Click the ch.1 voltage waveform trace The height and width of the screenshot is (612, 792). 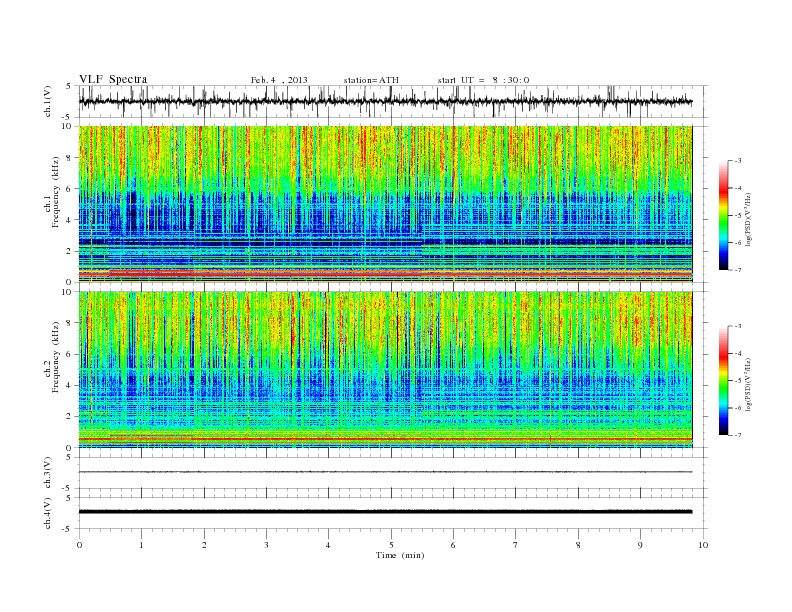(385, 101)
